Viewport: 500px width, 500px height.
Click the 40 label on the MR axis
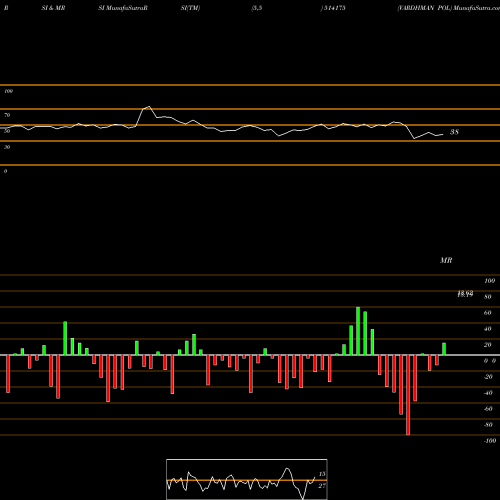point(488,329)
